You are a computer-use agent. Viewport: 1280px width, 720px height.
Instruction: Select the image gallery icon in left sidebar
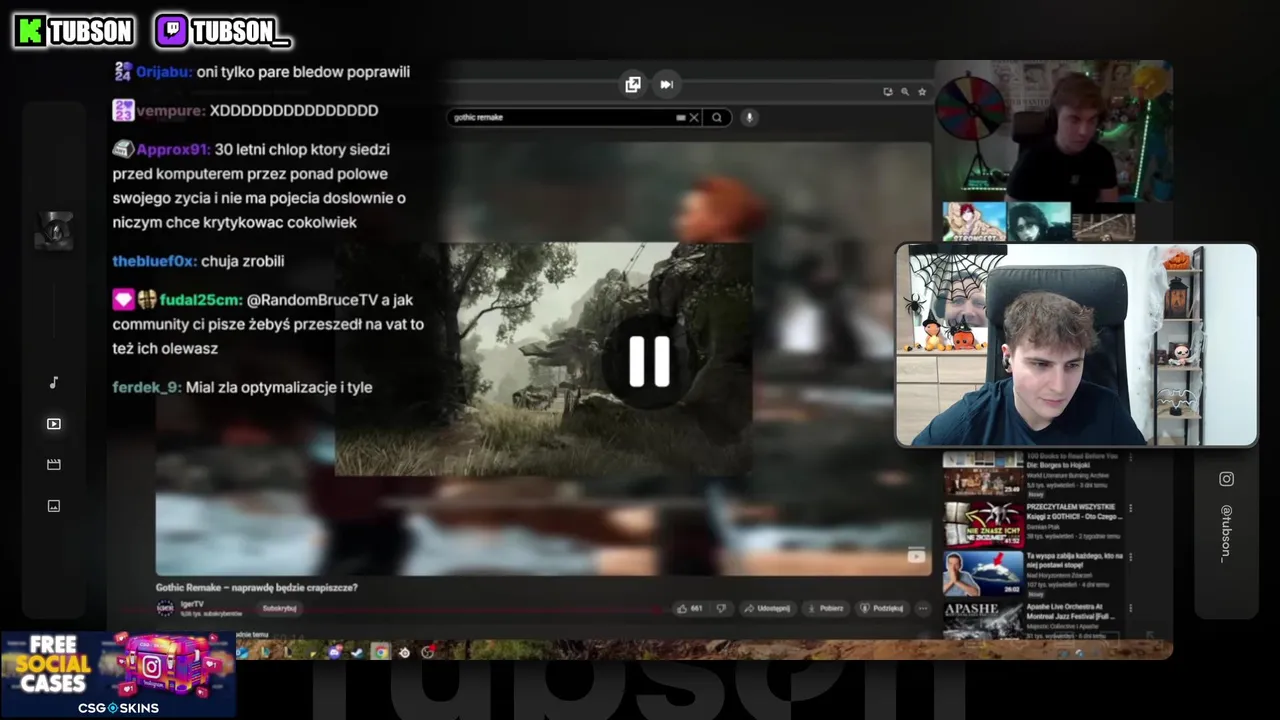click(54, 506)
